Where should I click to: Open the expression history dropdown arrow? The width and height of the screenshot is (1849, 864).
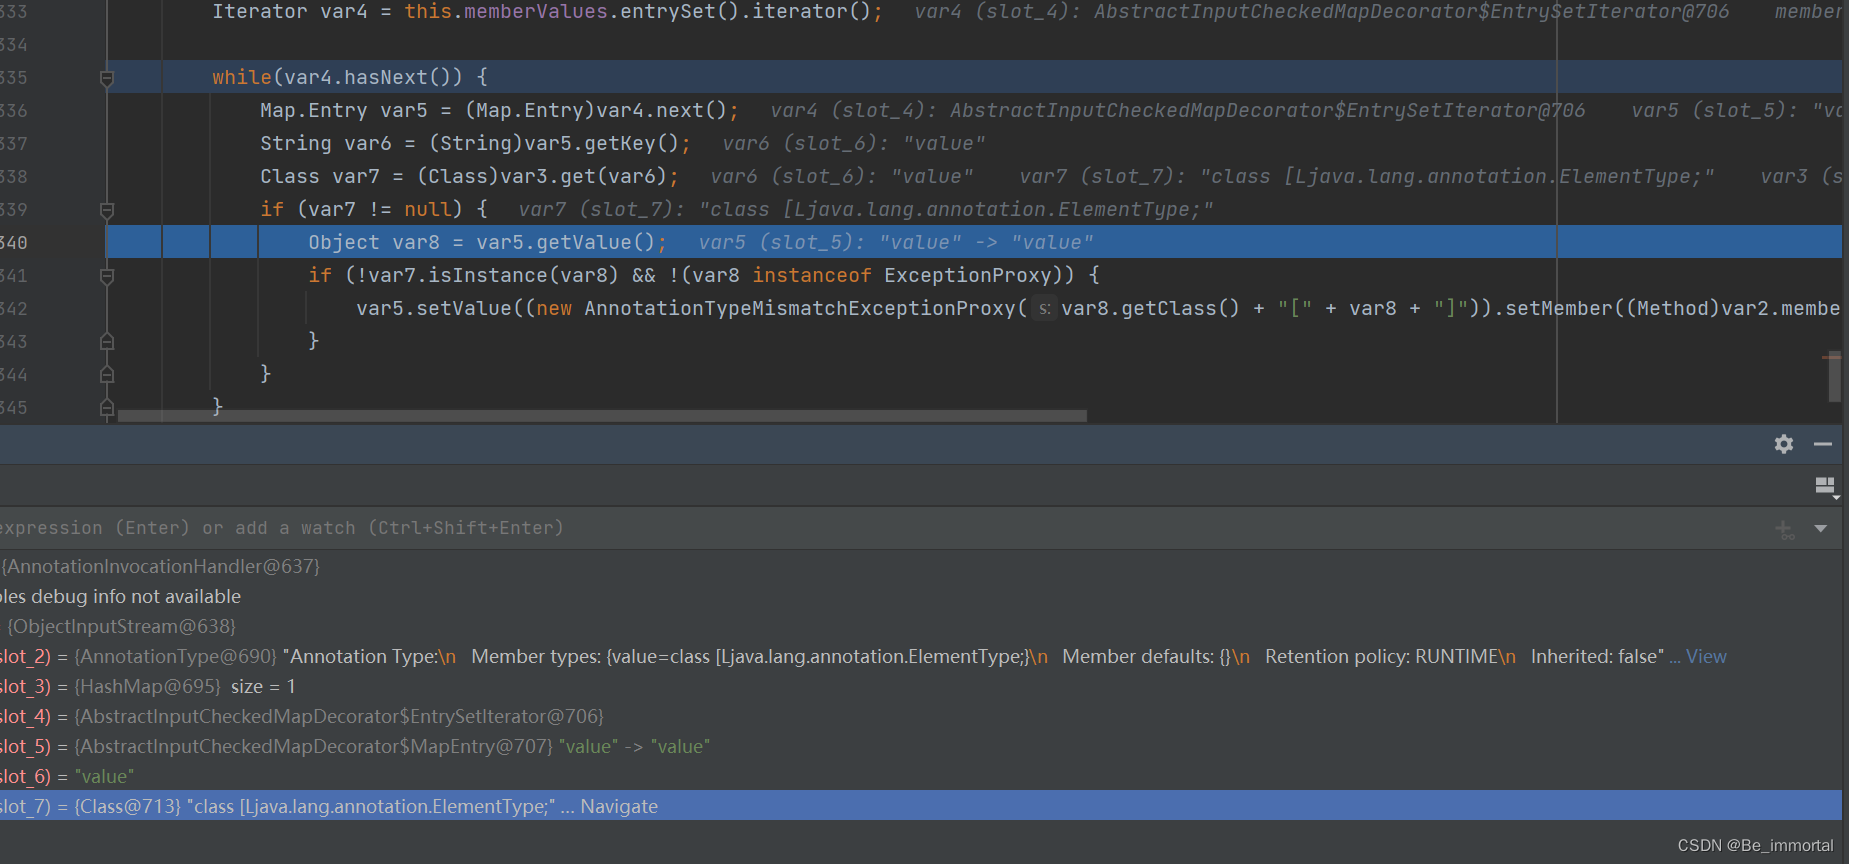click(1820, 528)
